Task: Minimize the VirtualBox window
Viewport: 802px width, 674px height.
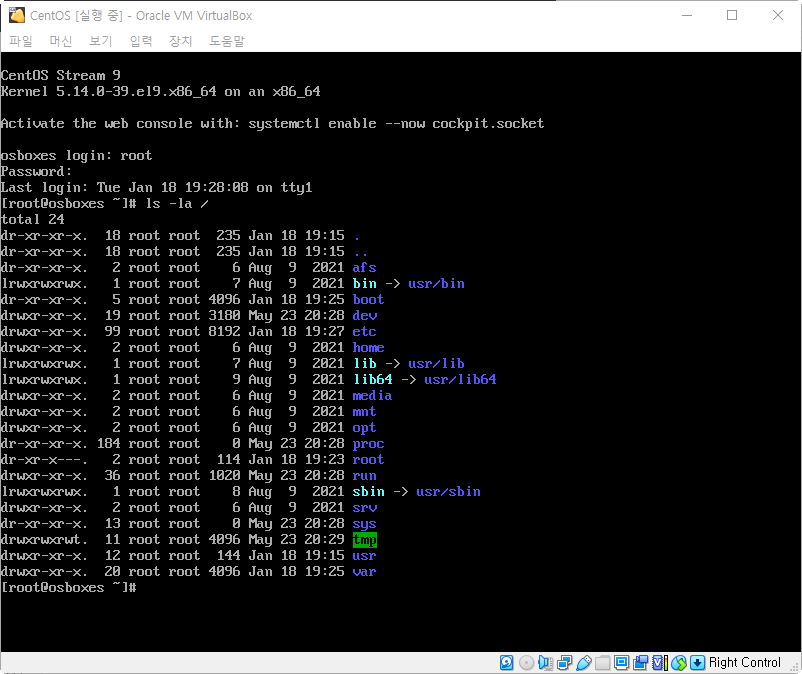Action: pos(687,15)
